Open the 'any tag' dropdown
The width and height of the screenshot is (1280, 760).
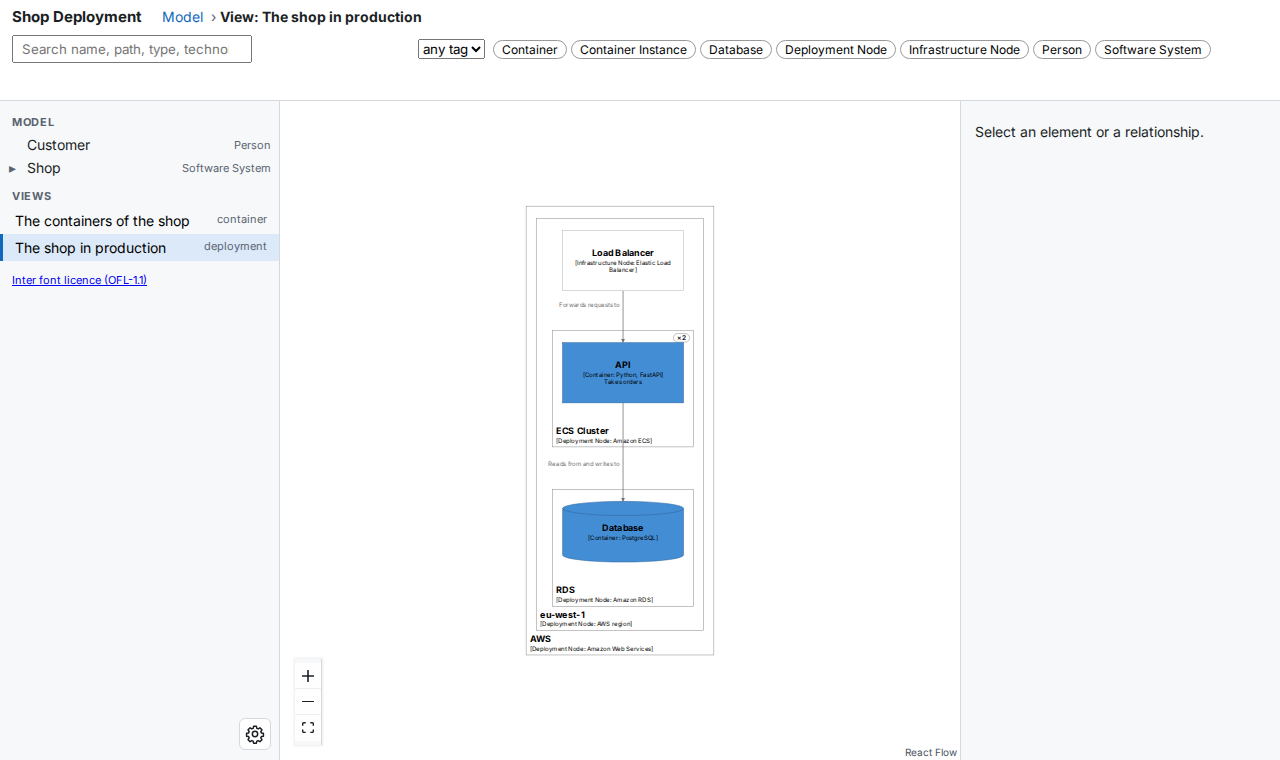point(451,49)
